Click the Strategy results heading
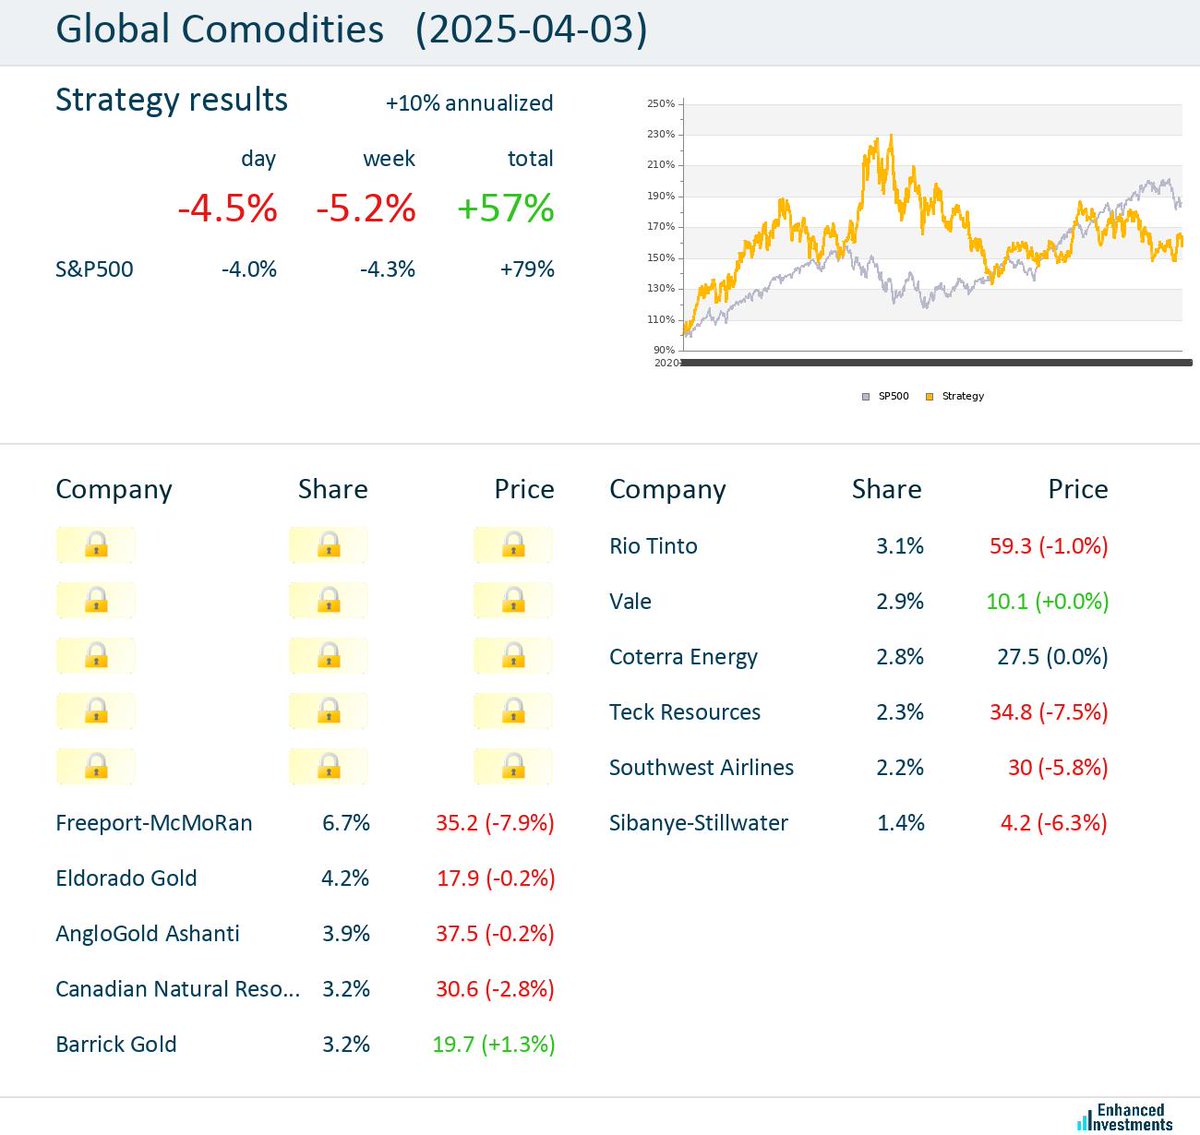The height and width of the screenshot is (1135, 1200). click(x=172, y=100)
